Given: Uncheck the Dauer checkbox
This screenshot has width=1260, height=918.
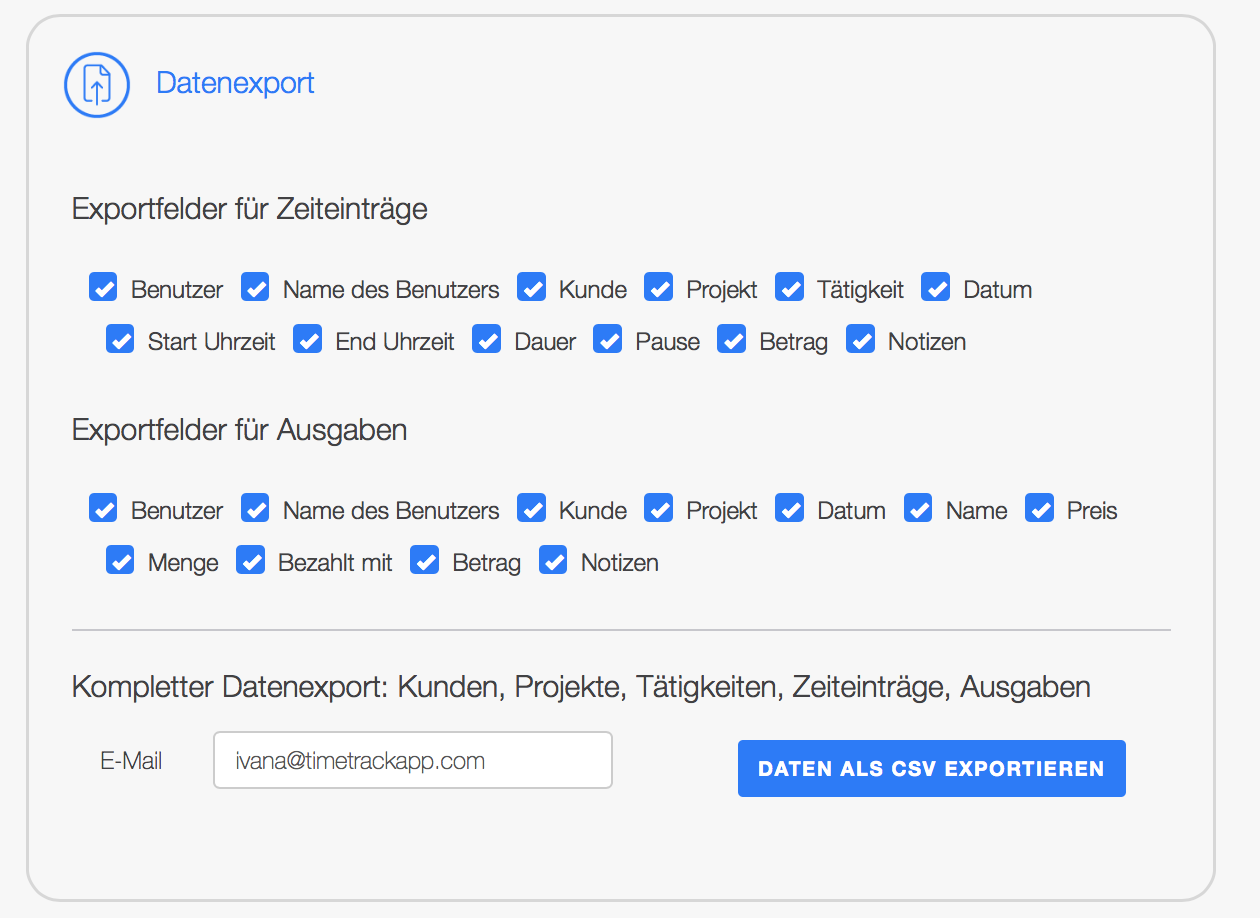Looking at the screenshot, I should click(487, 339).
